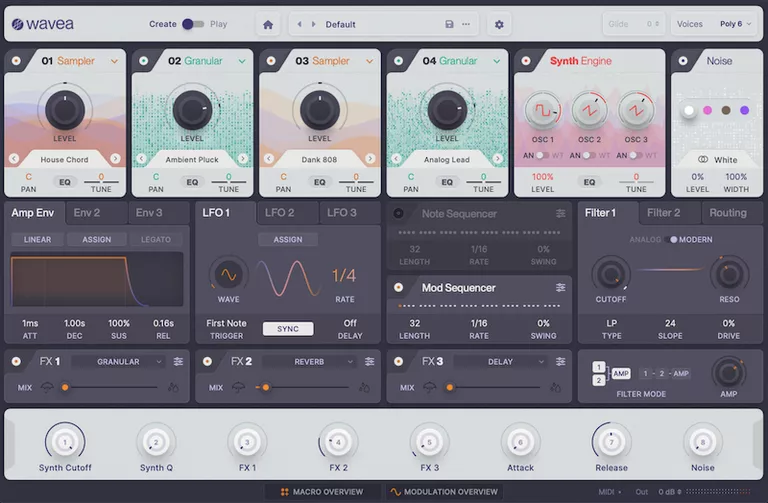Click the FX 1 mix slider handle
The width and height of the screenshot is (768, 503).
[65, 387]
